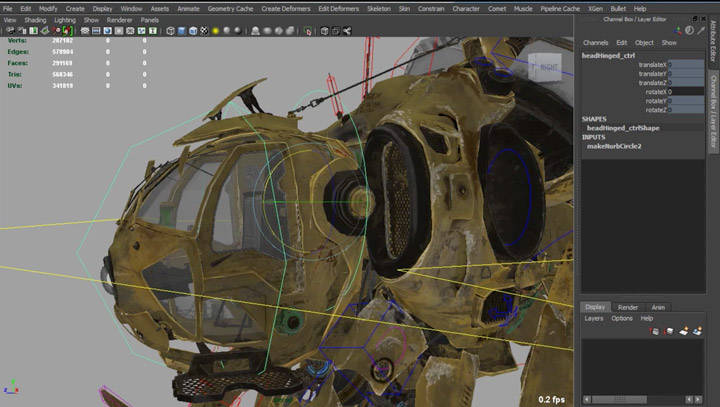Image resolution: width=720 pixels, height=407 pixels.
Task: Open the Layers dropdown menu in Layer Editor
Action: pyautogui.click(x=594, y=318)
